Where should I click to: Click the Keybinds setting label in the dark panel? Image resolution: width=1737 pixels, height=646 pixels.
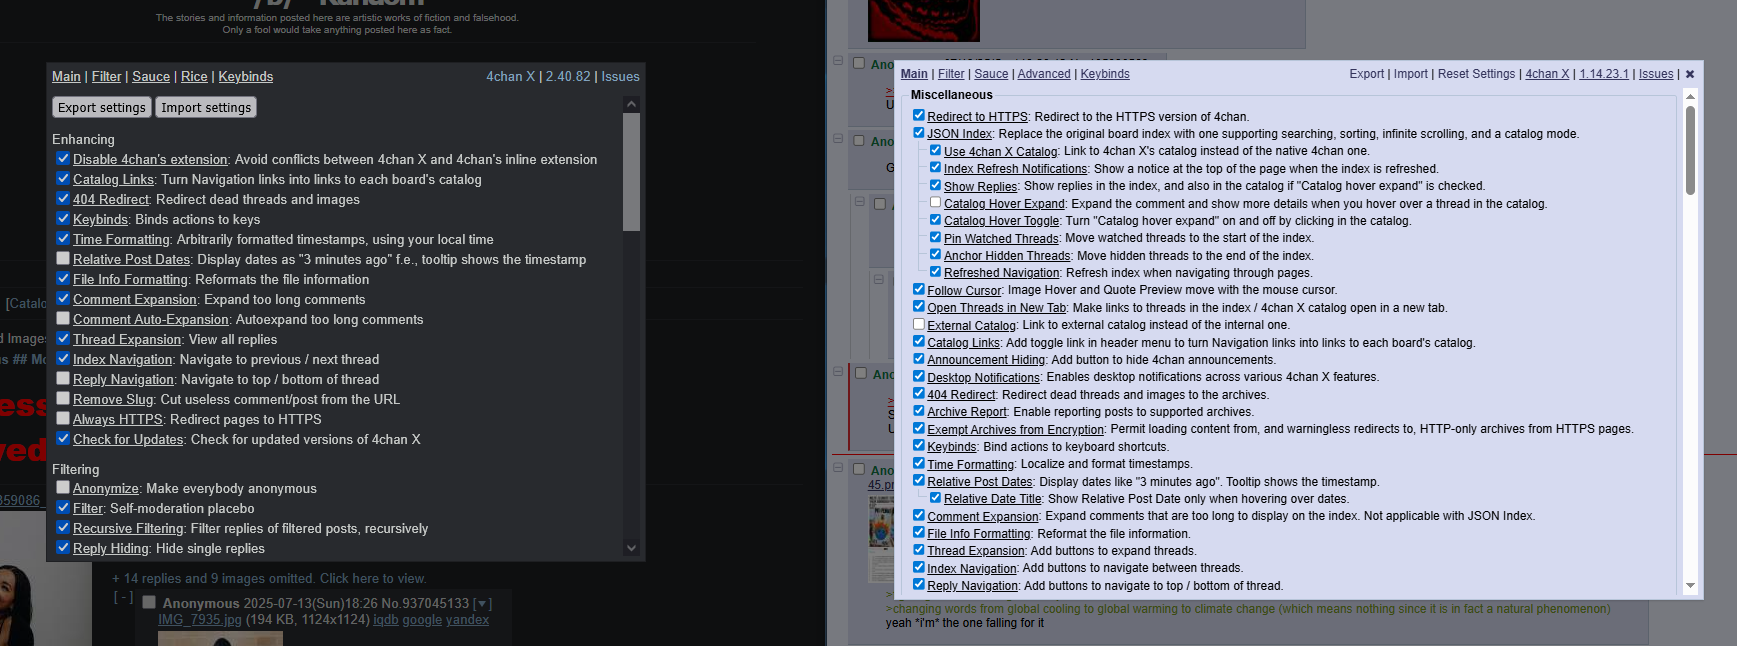(x=100, y=219)
